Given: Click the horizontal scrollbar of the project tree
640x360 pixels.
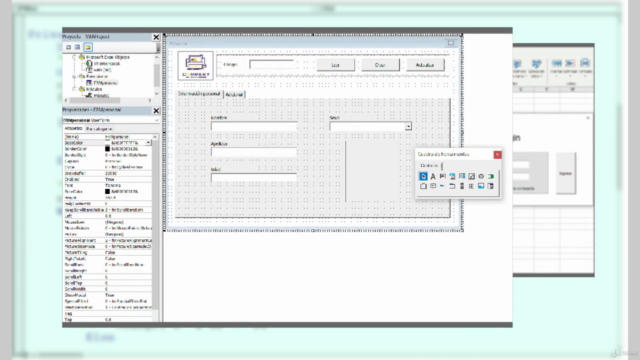Looking at the screenshot, I should pos(107,100).
